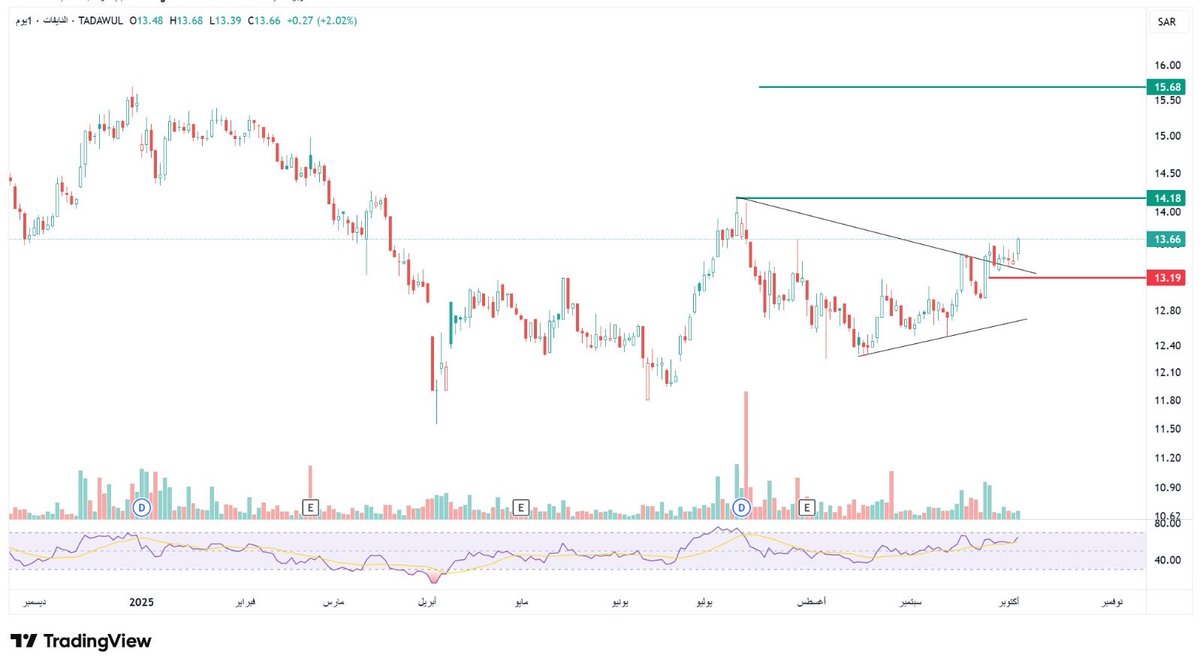Click the low value L13.39

click(x=227, y=21)
